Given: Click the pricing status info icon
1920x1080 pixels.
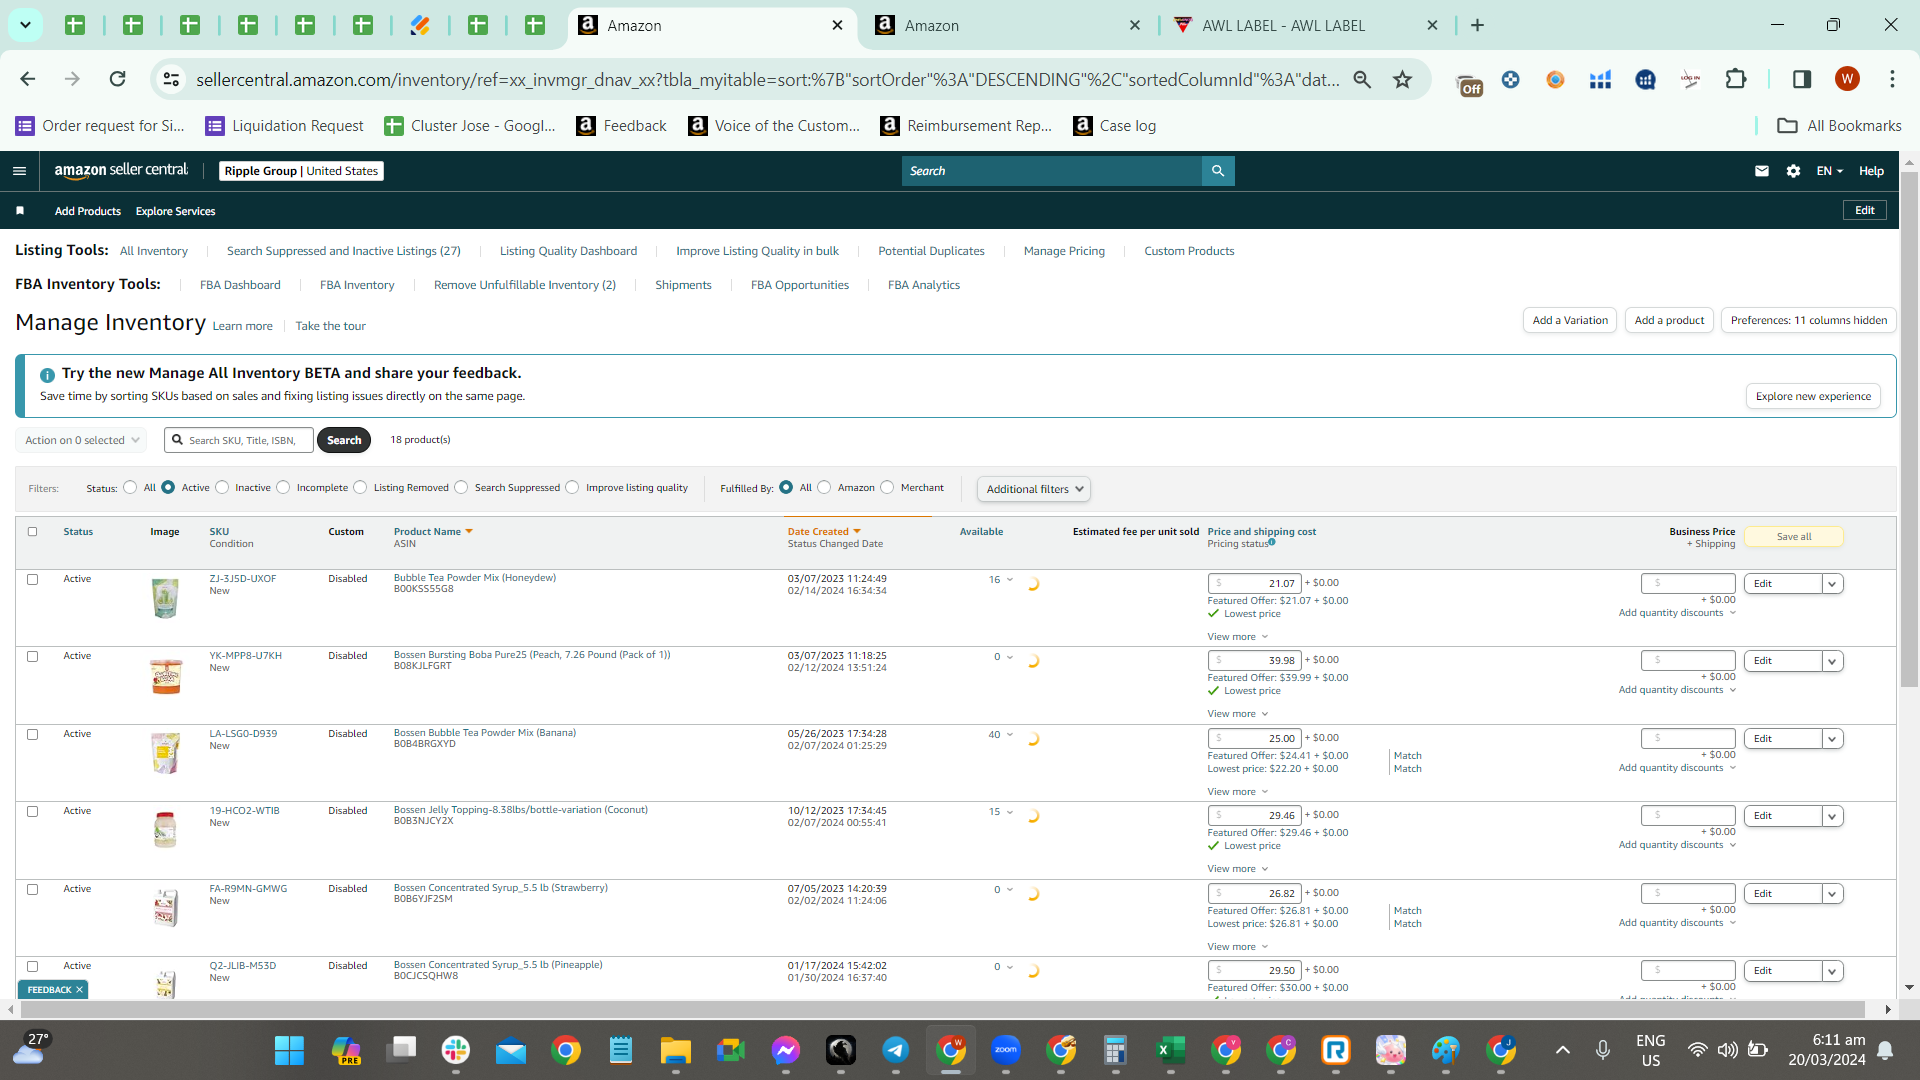Looking at the screenshot, I should tap(1272, 542).
